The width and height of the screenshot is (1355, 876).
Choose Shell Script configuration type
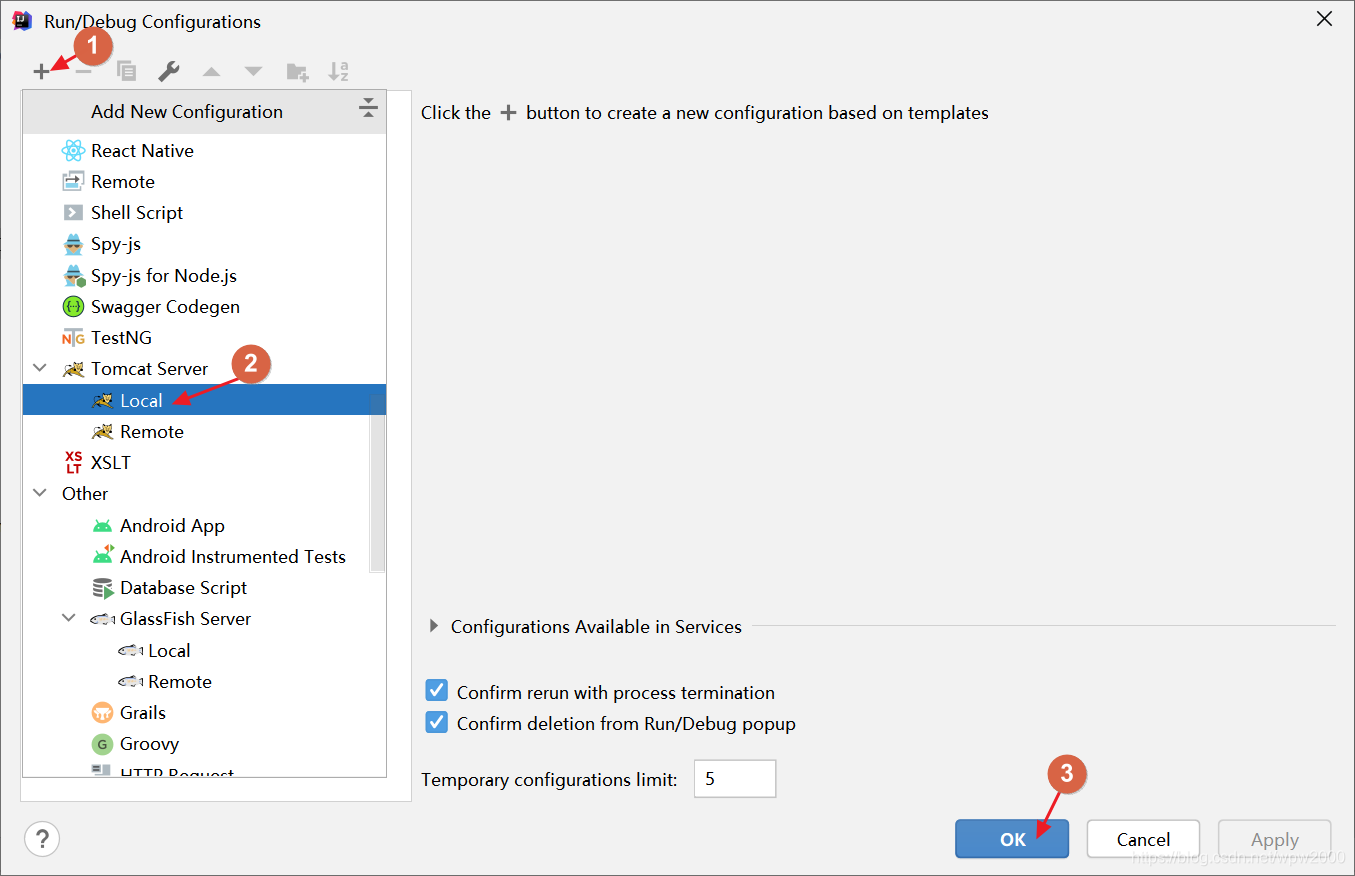pos(204,213)
